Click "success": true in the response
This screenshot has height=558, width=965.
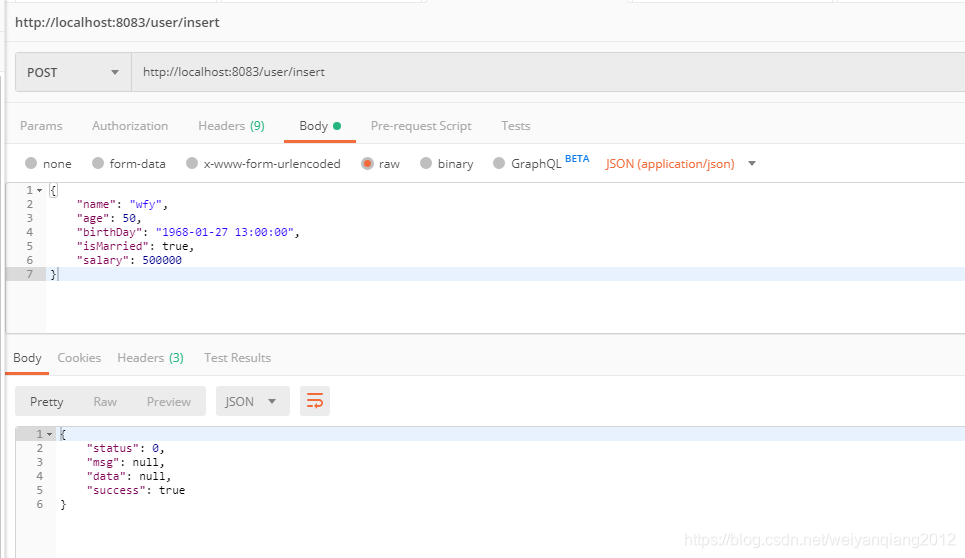click(x=135, y=490)
